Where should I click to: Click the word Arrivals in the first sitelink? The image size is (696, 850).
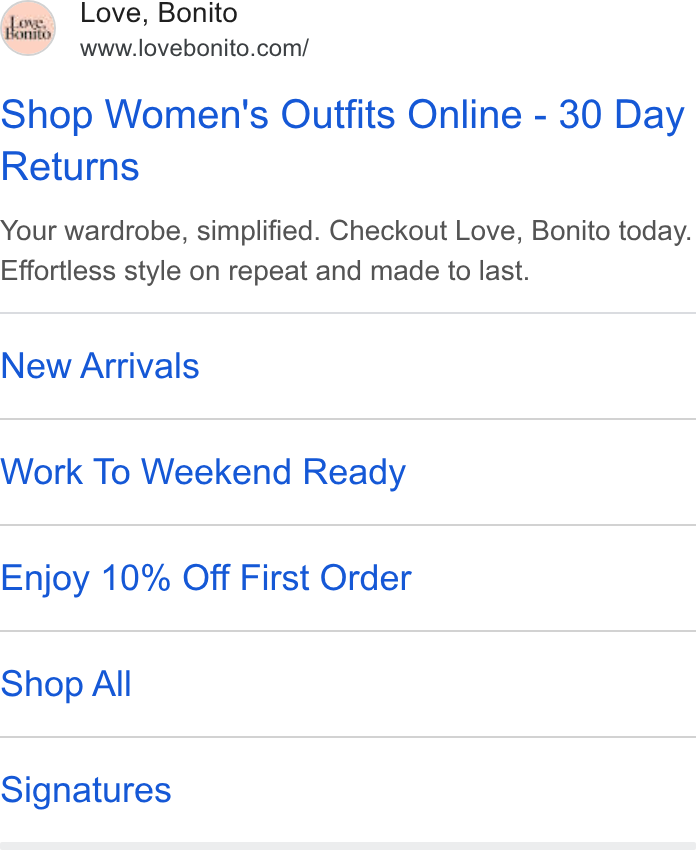point(140,366)
